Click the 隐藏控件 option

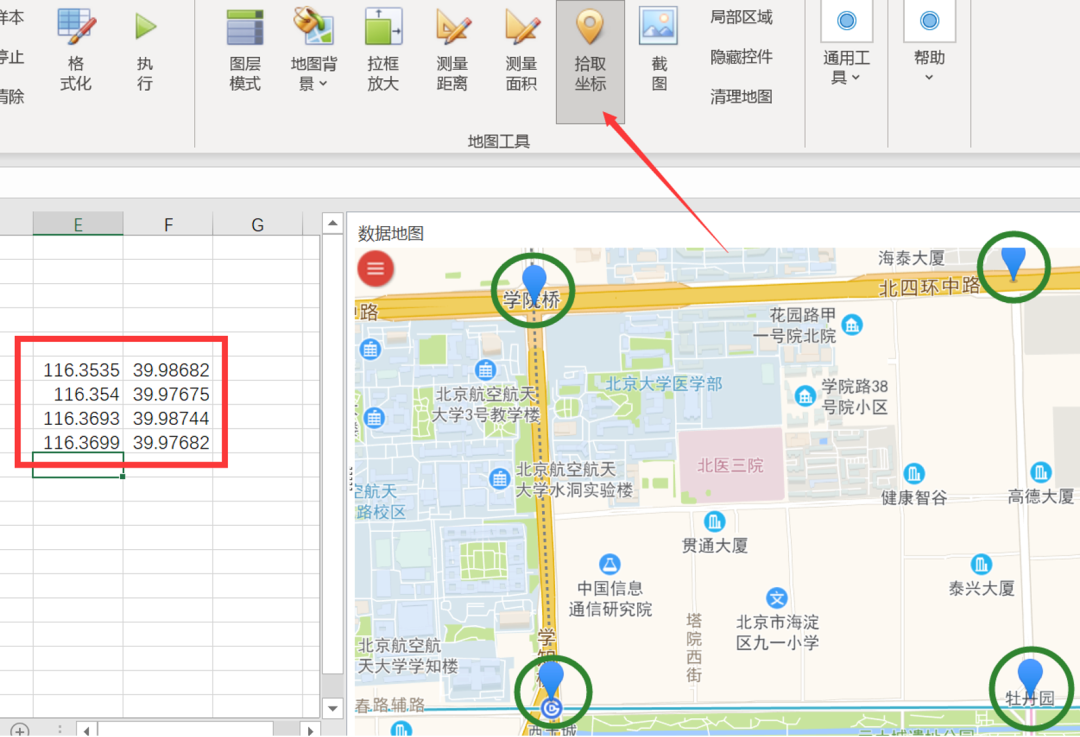click(741, 56)
